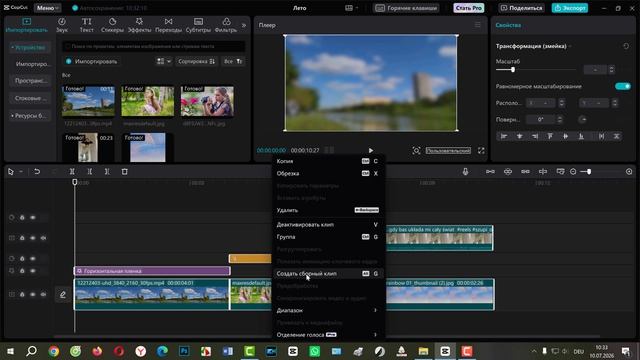Open the Пользовательский aspect ratio dropdown
Image resolution: width=640 pixels, height=360 pixels.
pyautogui.click(x=448, y=151)
